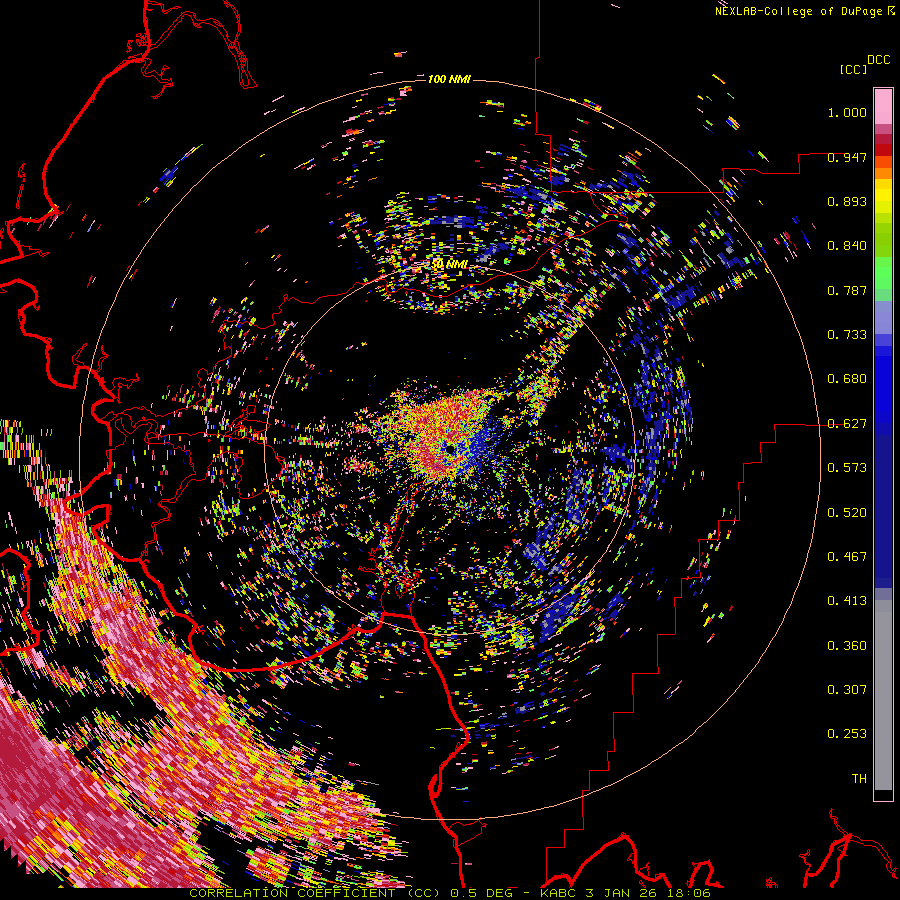Click the 0.840 legend value
This screenshot has height=900, width=900.
[847, 246]
